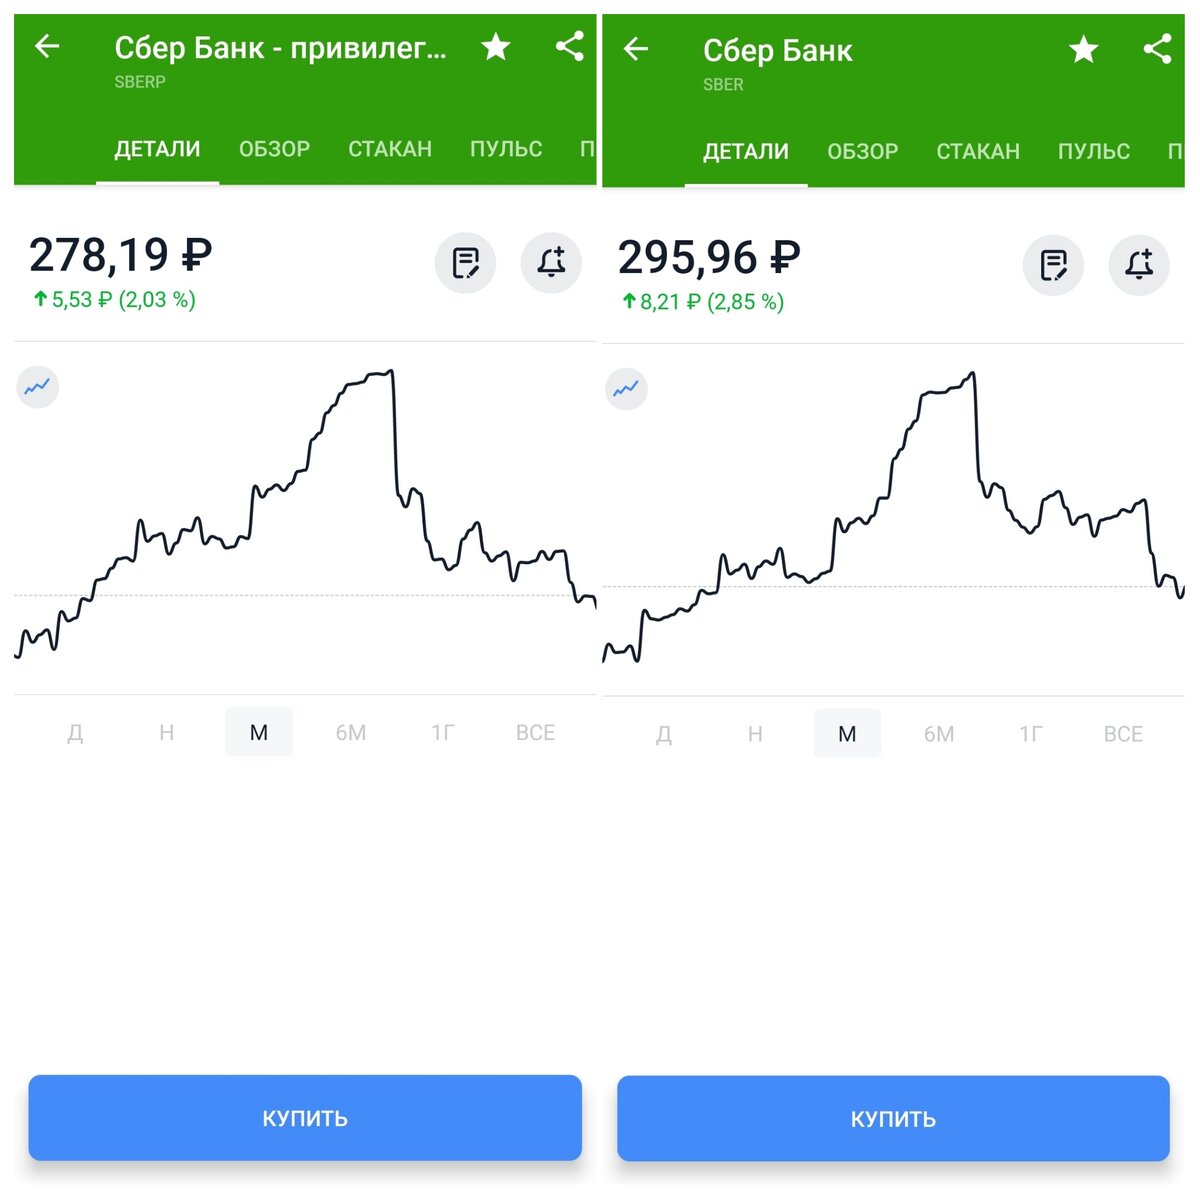This screenshot has width=1200, height=1200.
Task: Open СТАКАН tab on SBER page
Action: (x=978, y=152)
